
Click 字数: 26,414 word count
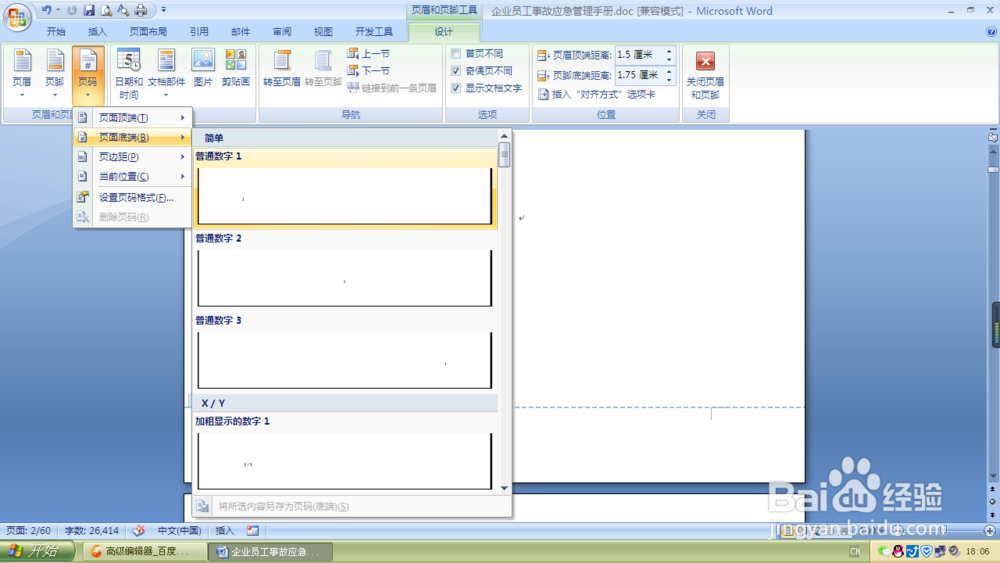[x=92, y=530]
